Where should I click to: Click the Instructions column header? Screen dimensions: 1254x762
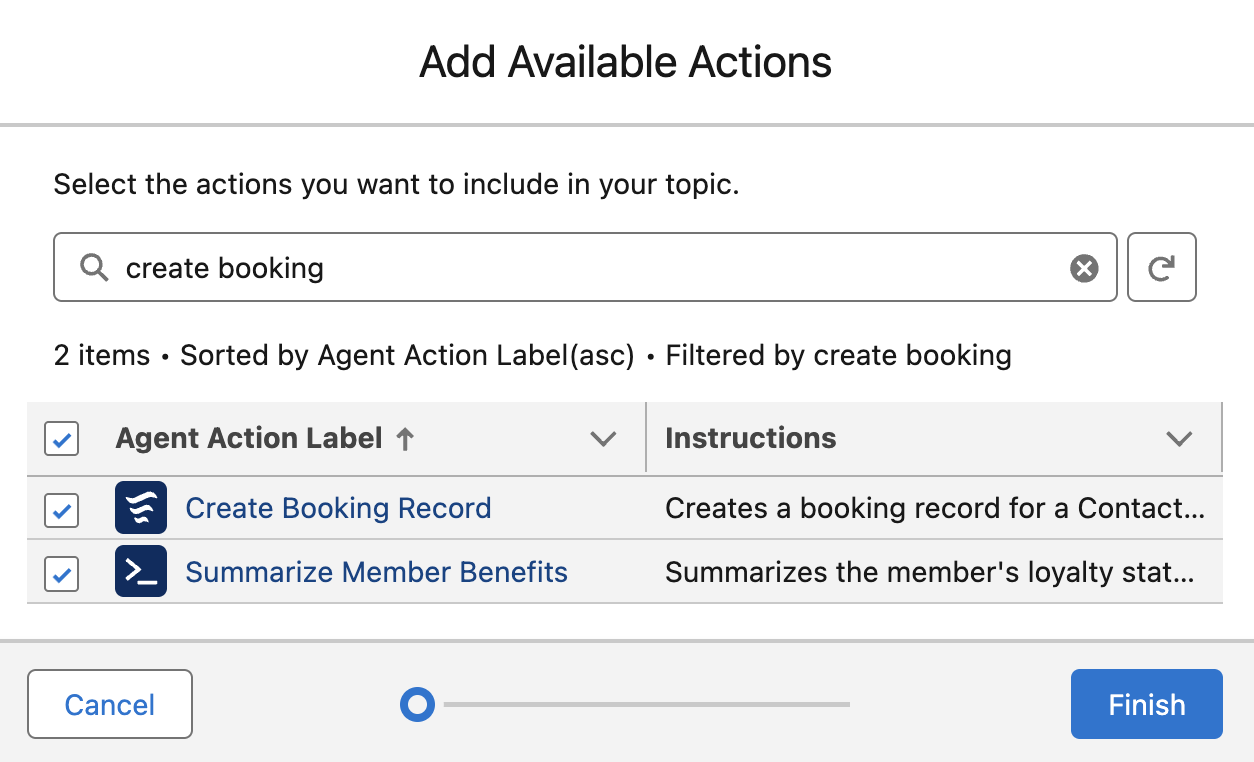click(750, 439)
